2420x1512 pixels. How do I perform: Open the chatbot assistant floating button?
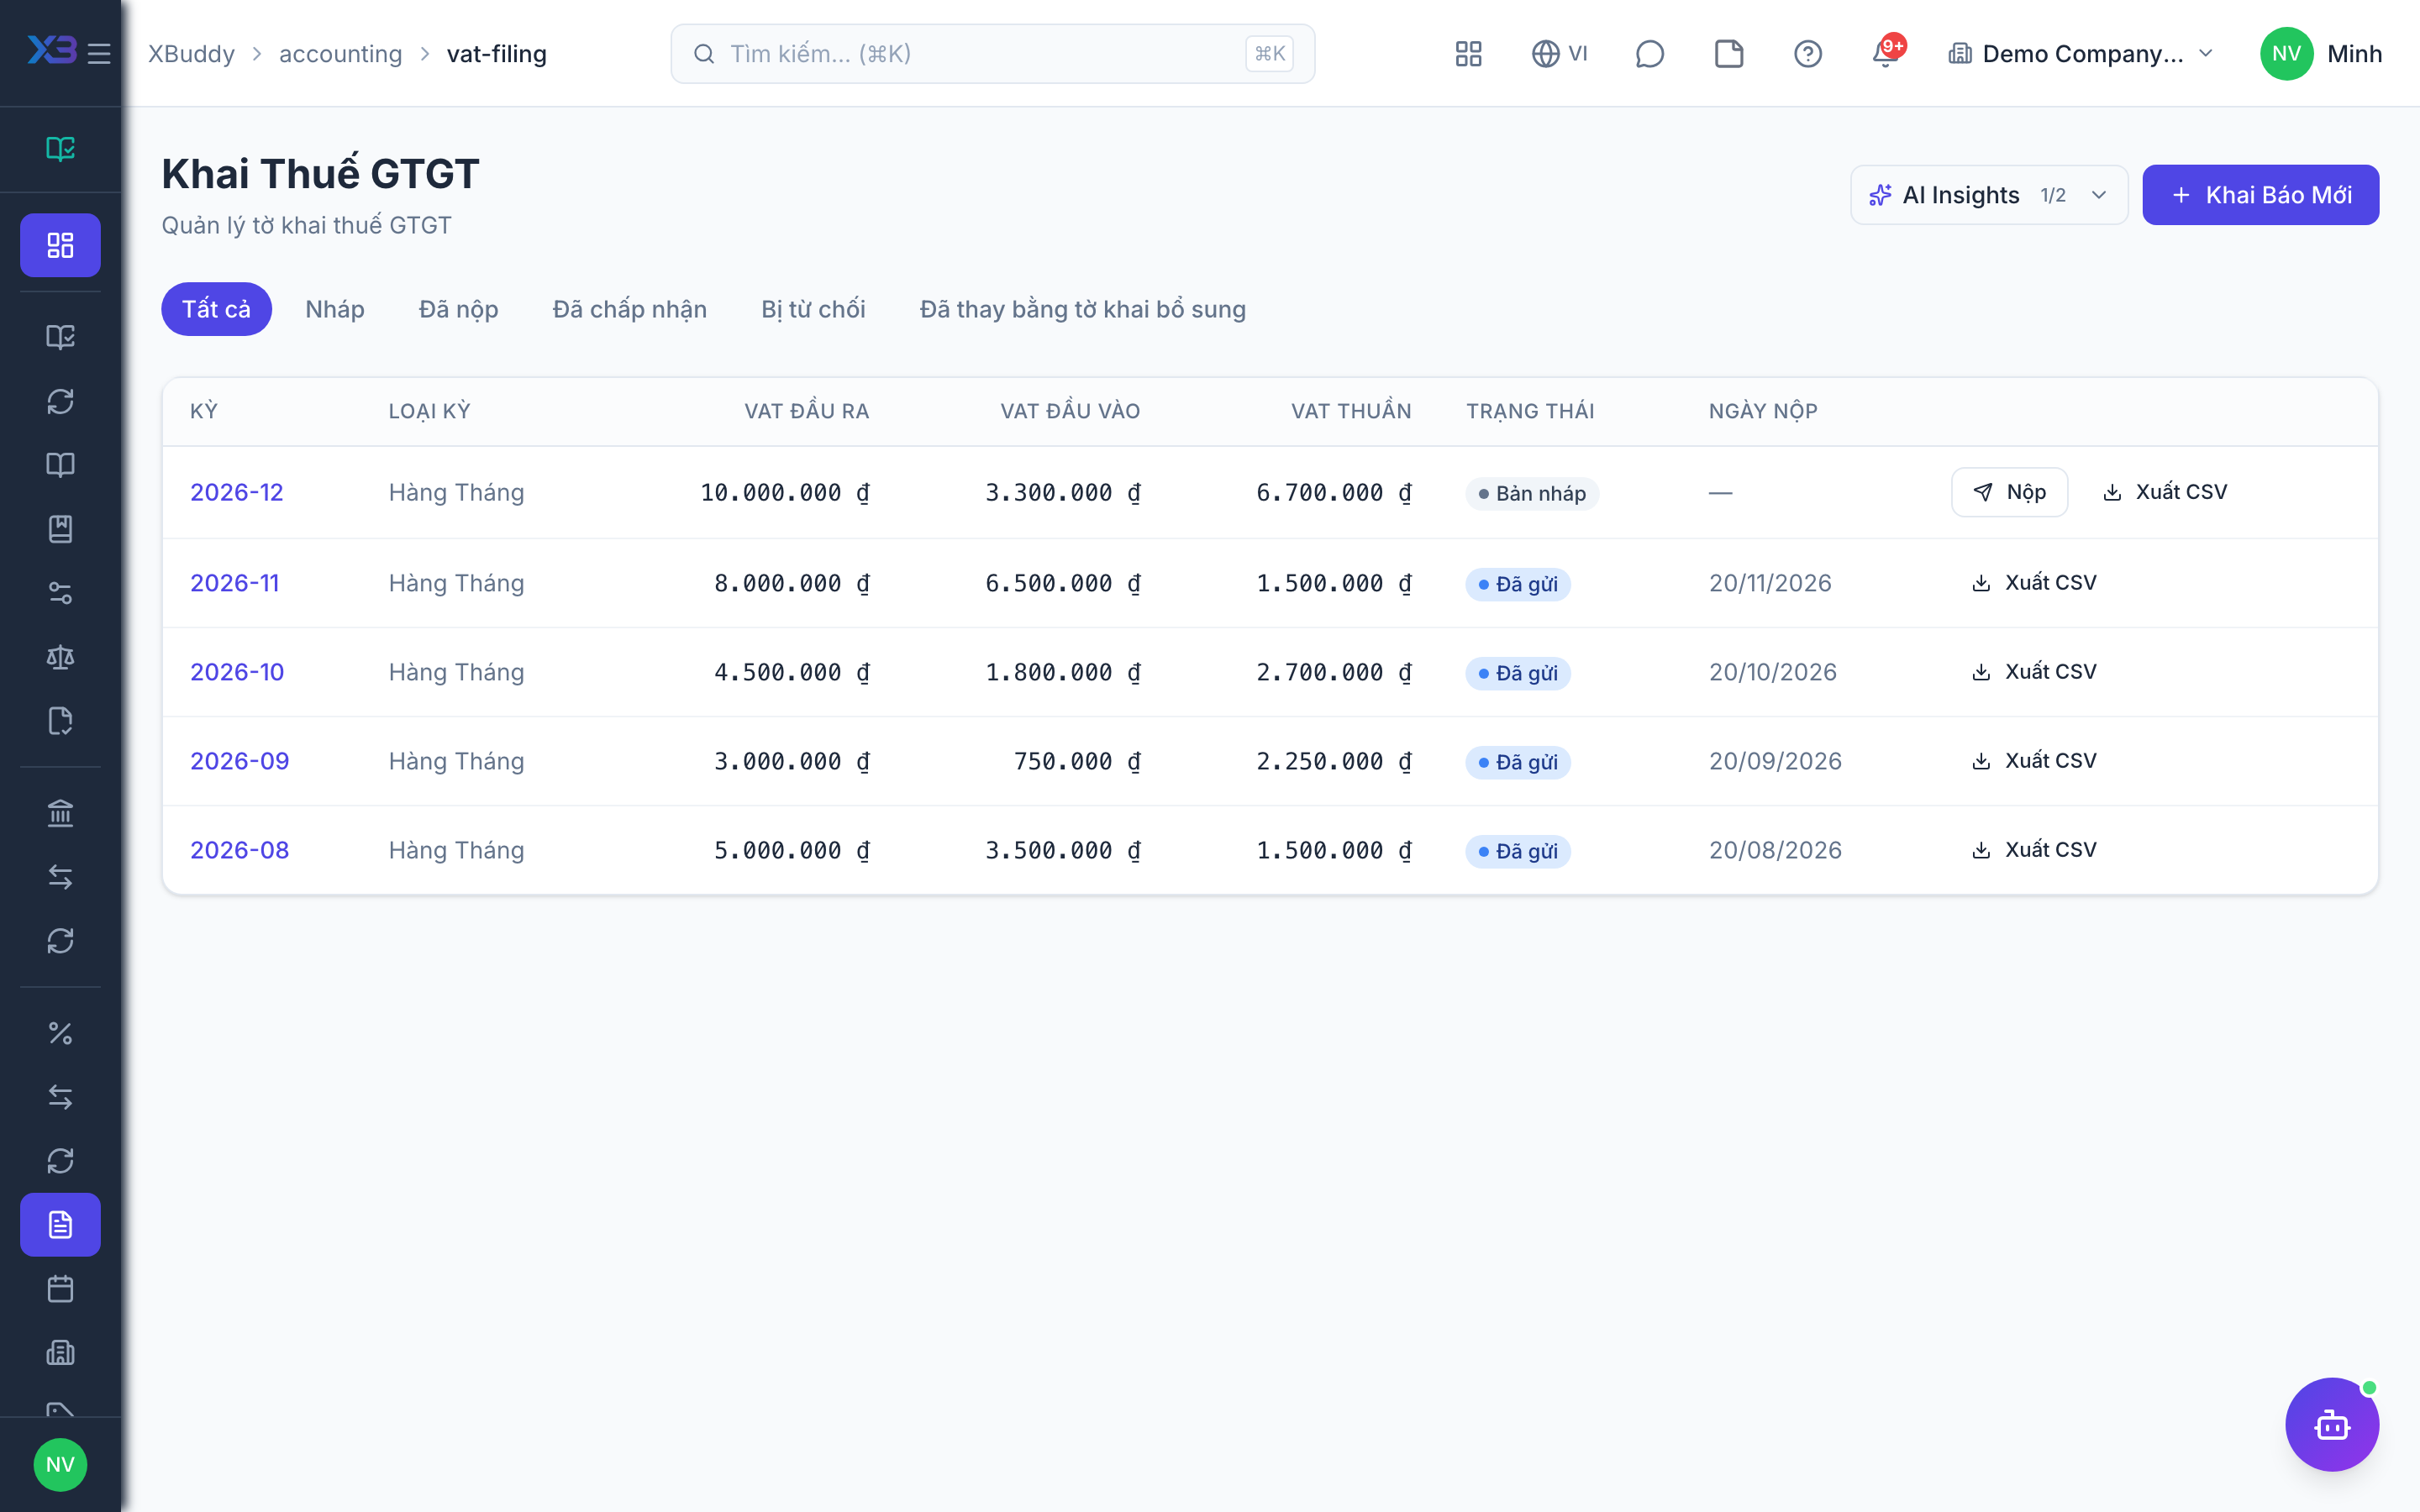pyautogui.click(x=2332, y=1424)
